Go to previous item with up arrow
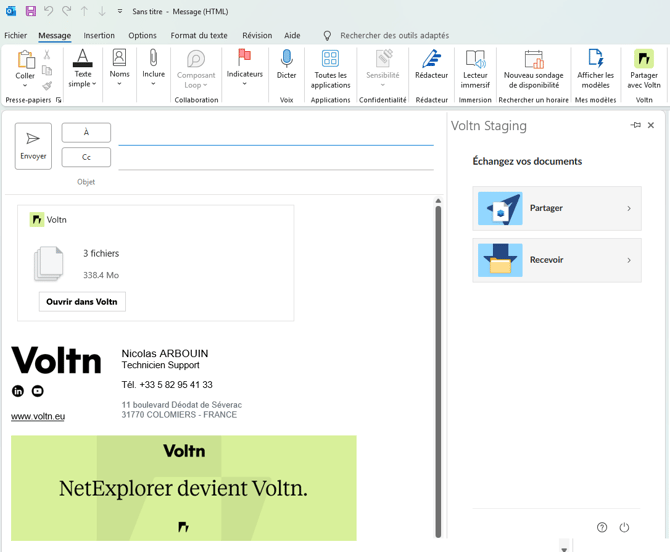The image size is (670, 552). click(84, 11)
